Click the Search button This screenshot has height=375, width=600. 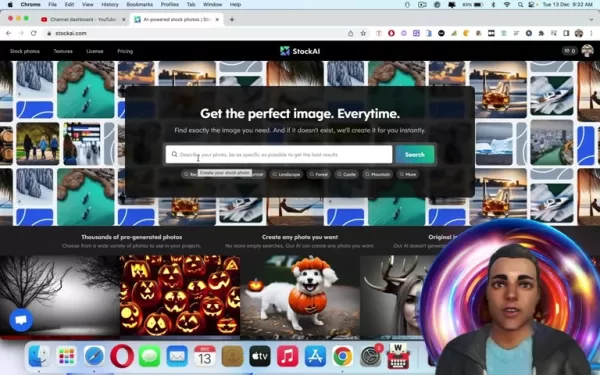(415, 155)
